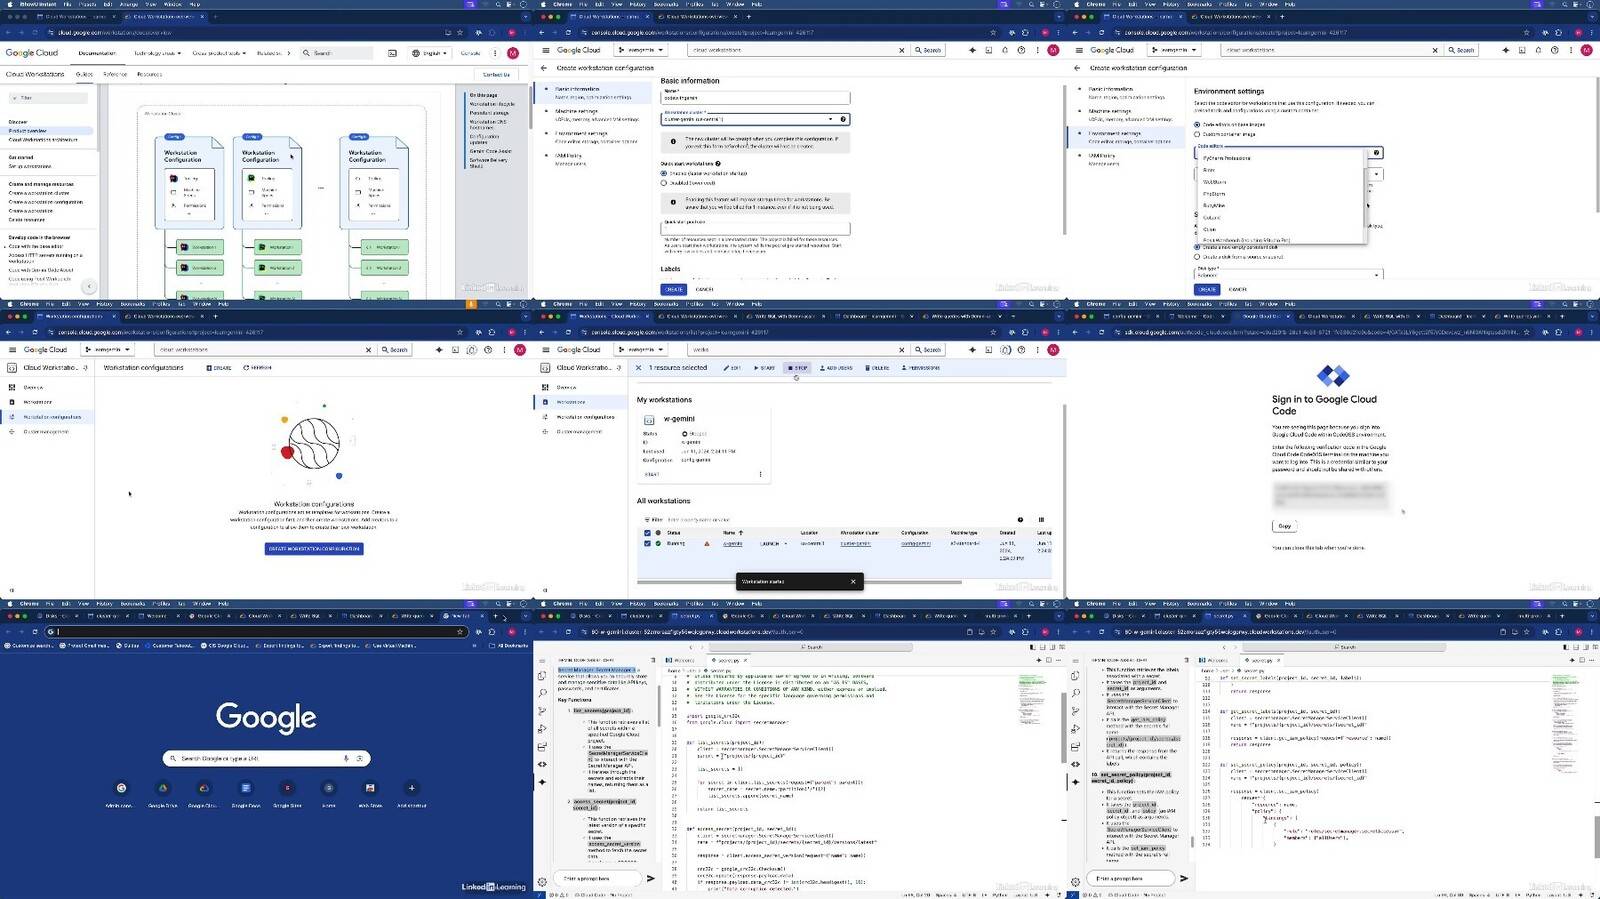Click the Start play action for selected workstation
This screenshot has width=1600, height=899.
pyautogui.click(x=764, y=368)
